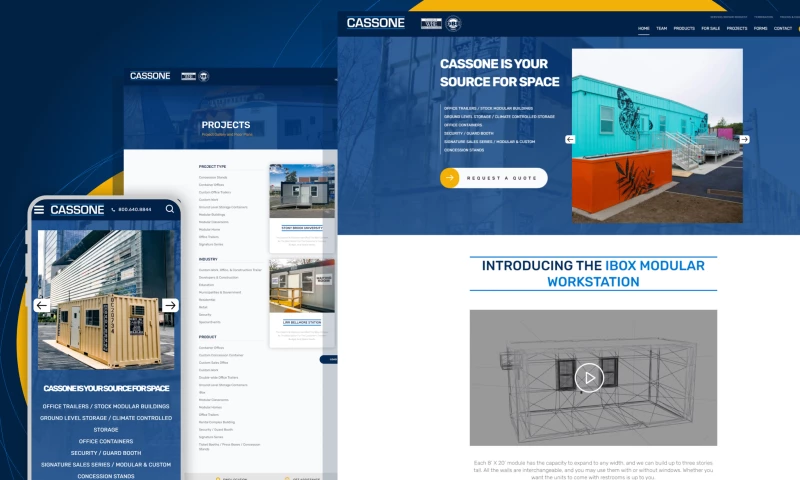Tap the search magnifier in the mobile header
Image resolution: width=800 pixels, height=480 pixels.
170,209
